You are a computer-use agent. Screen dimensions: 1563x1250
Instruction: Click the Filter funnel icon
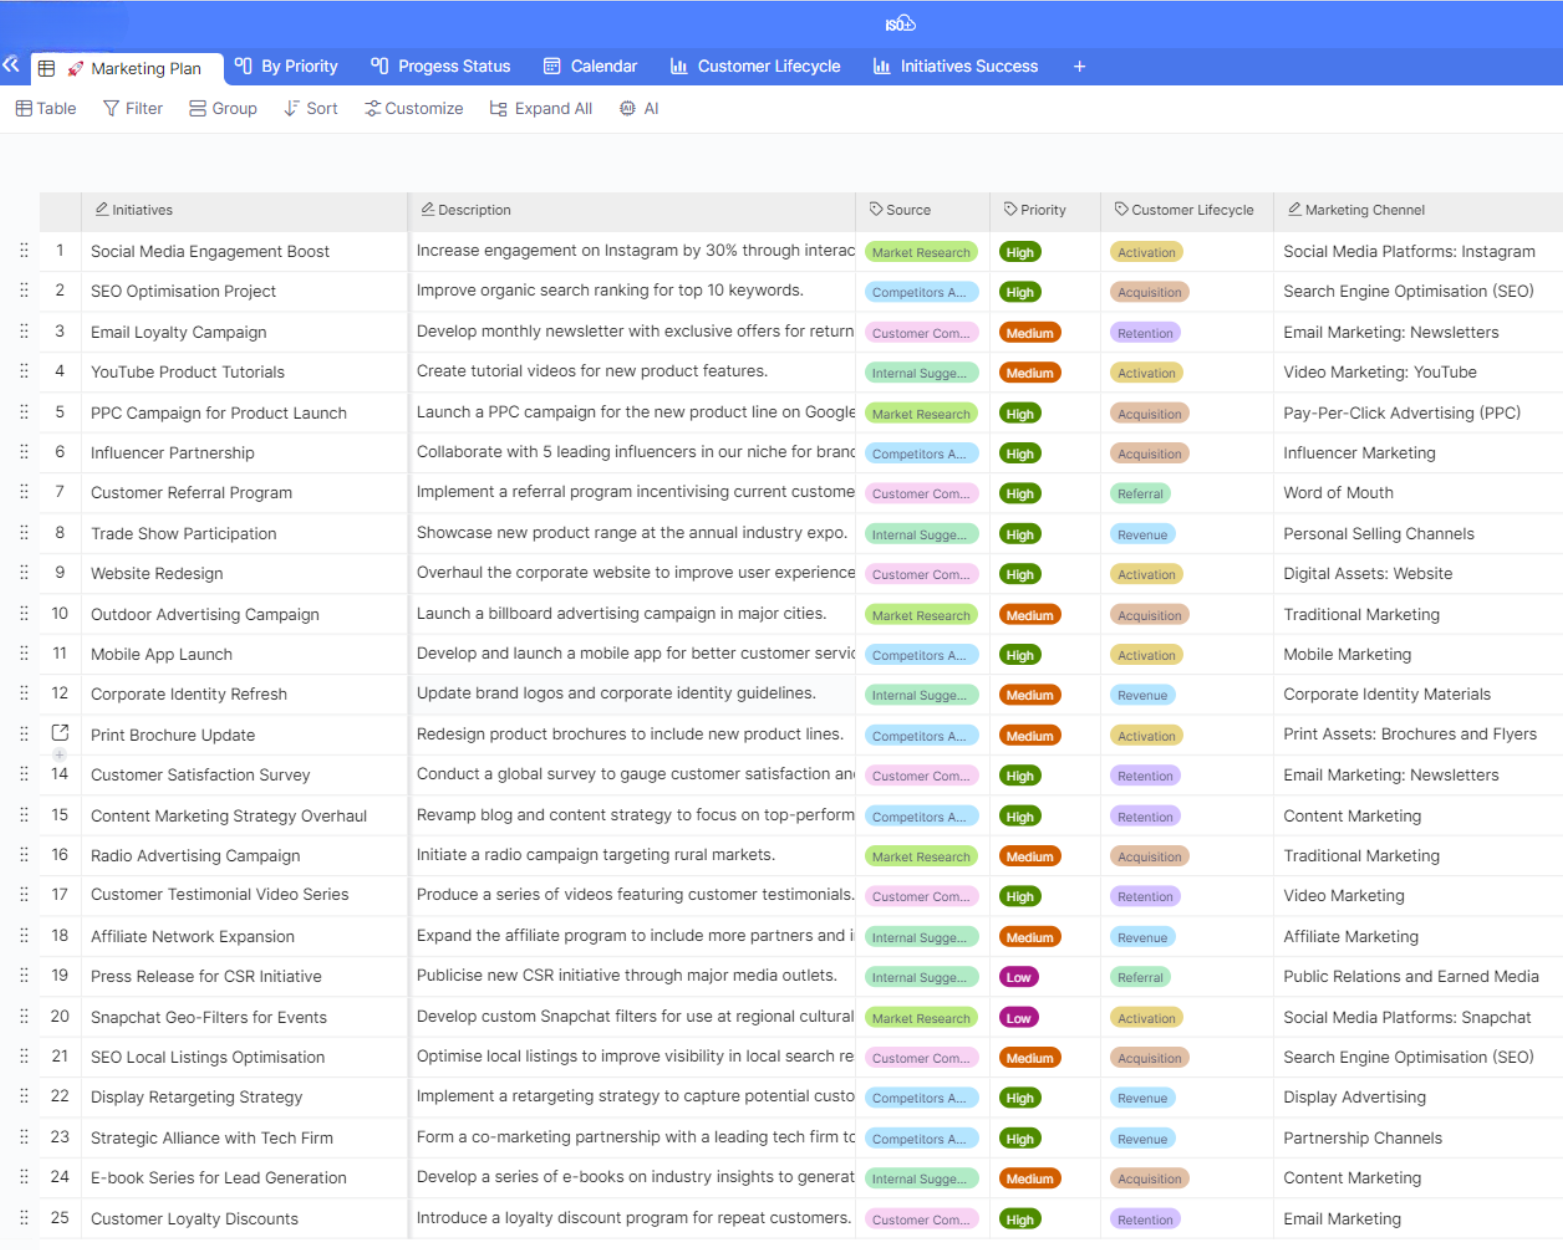click(111, 108)
